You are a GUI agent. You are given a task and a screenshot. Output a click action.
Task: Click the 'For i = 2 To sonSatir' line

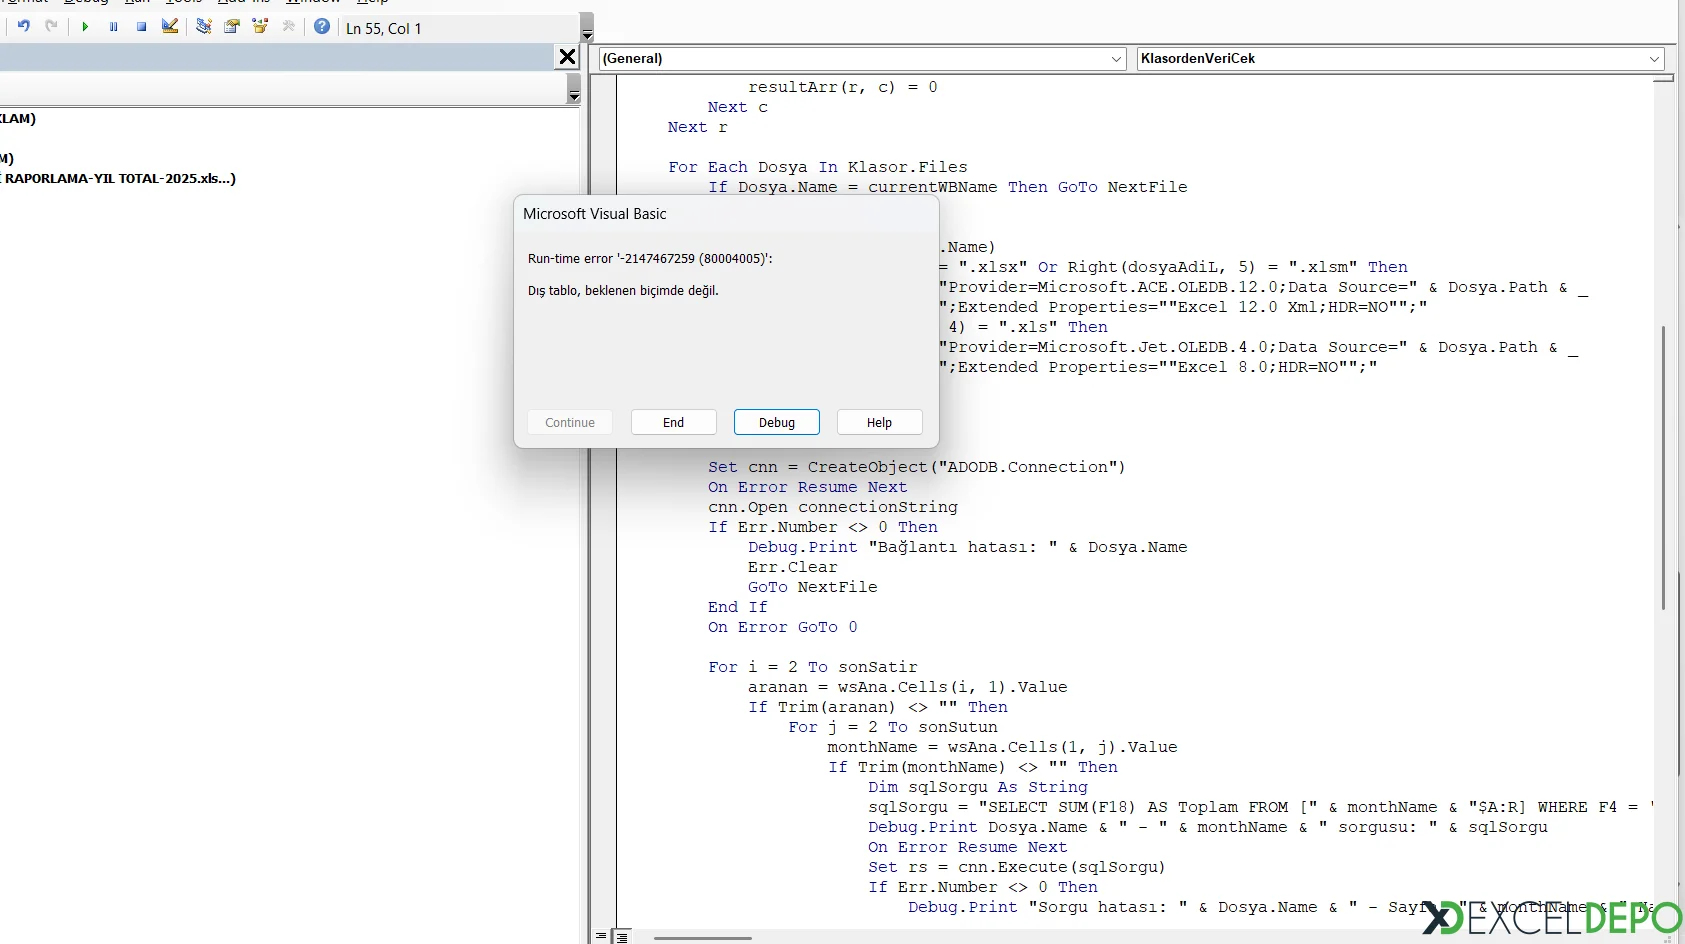coord(813,667)
